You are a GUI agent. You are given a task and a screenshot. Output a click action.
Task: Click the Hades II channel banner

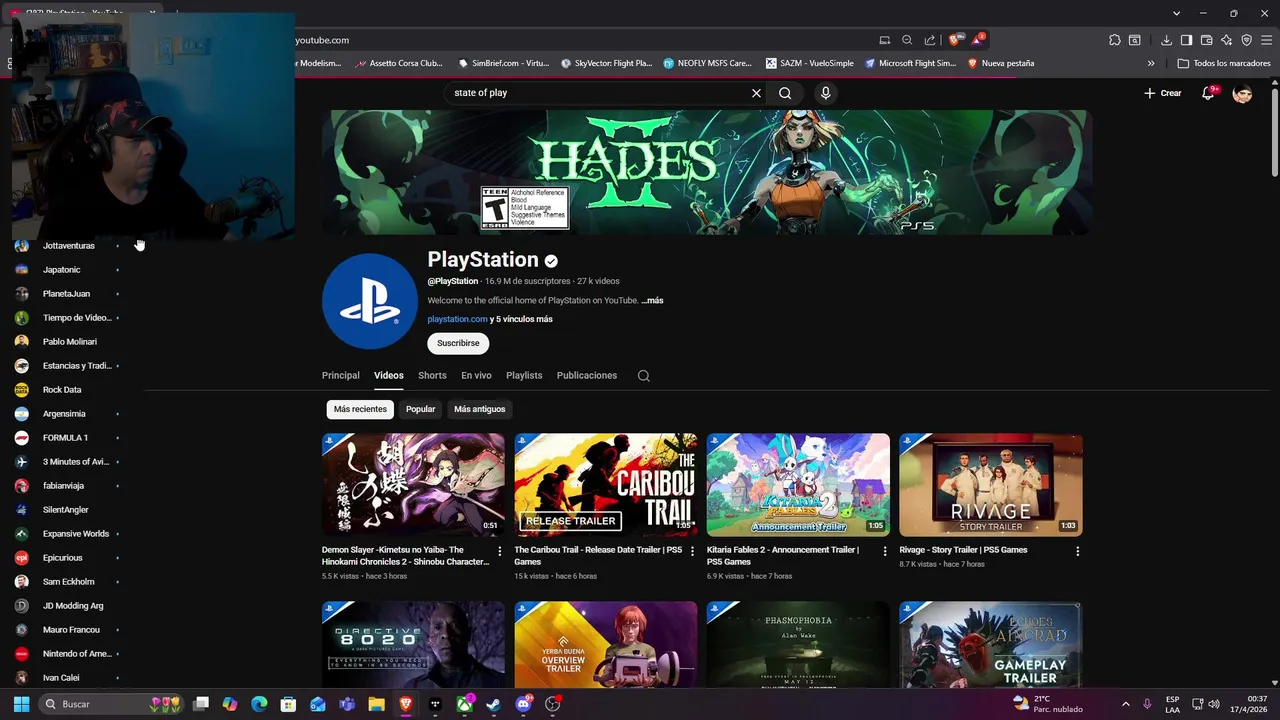(707, 172)
